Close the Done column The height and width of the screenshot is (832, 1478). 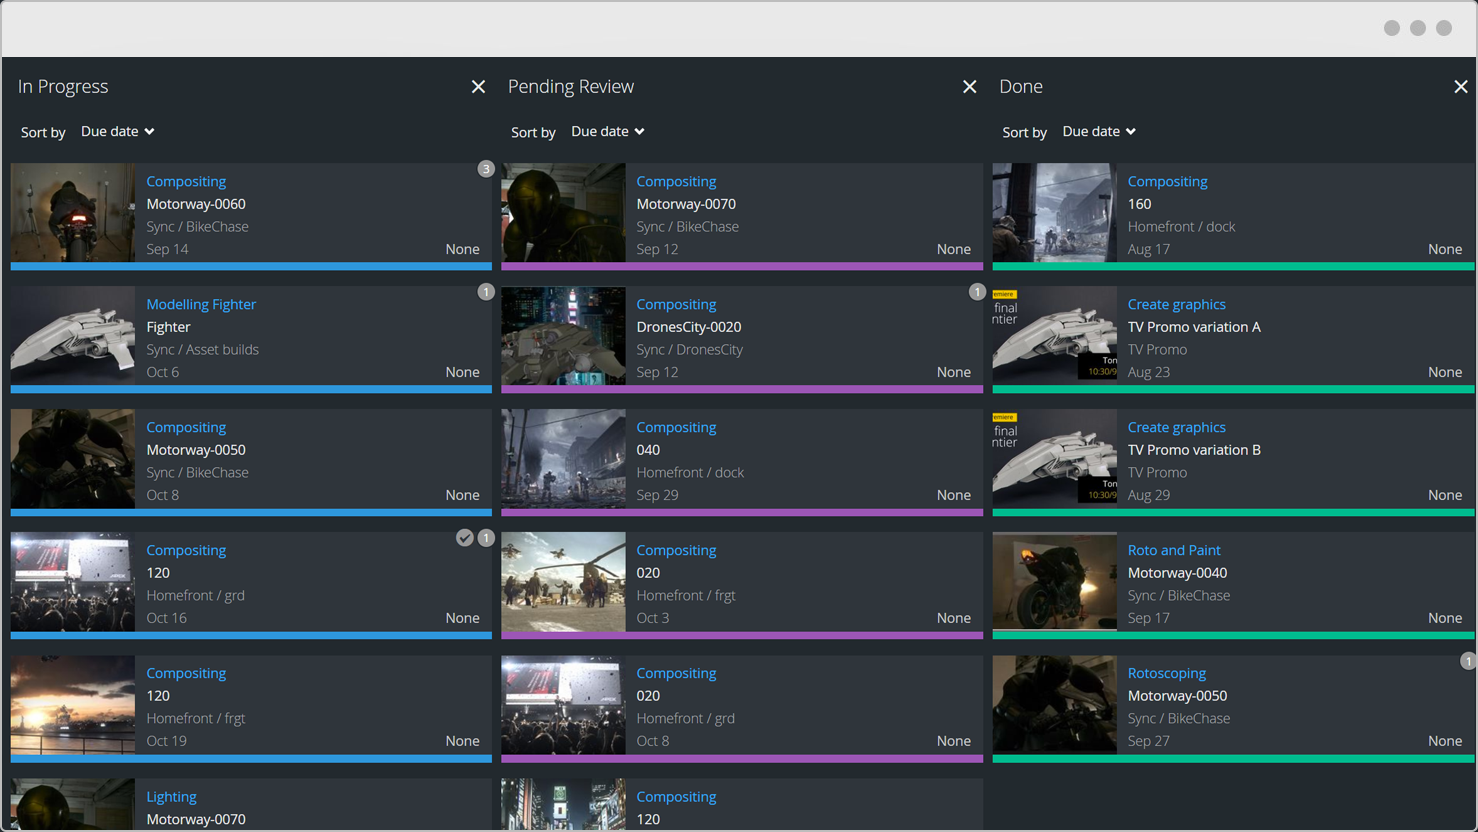(1460, 87)
